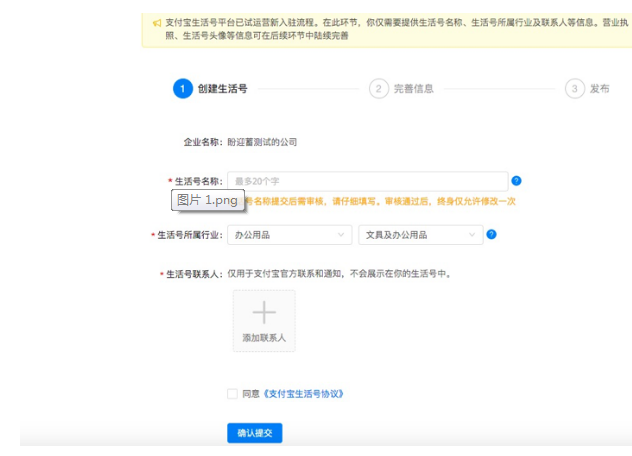
Task: Click the 确认提交 button
Action: tap(254, 433)
